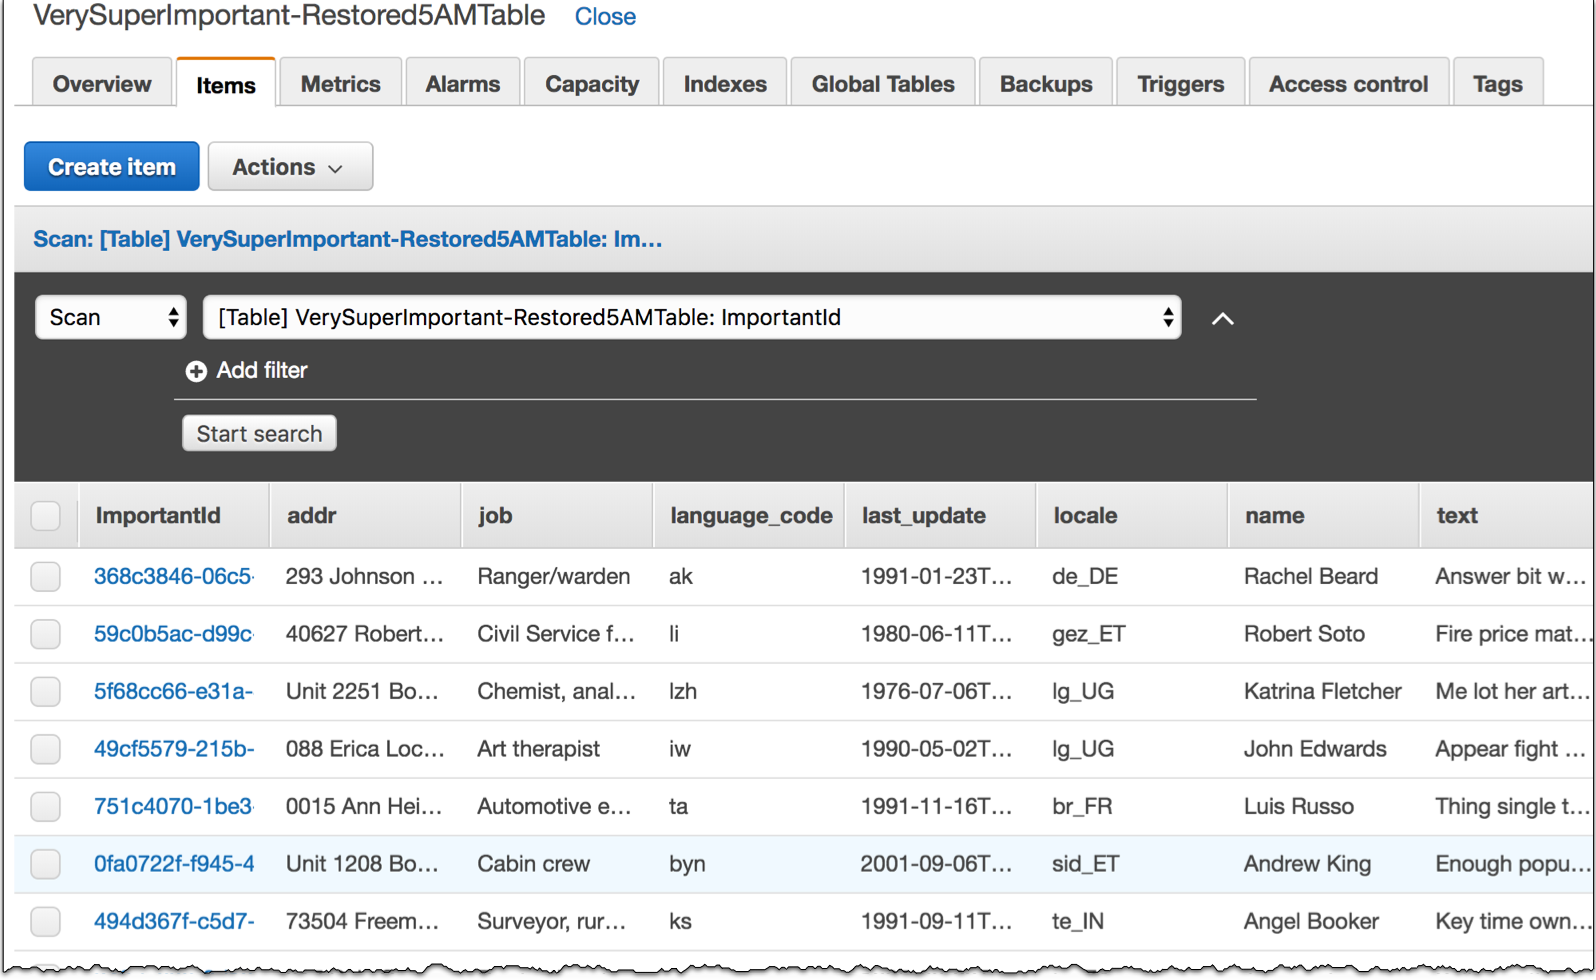
Task: Open the Access control tab
Action: [x=1348, y=84]
